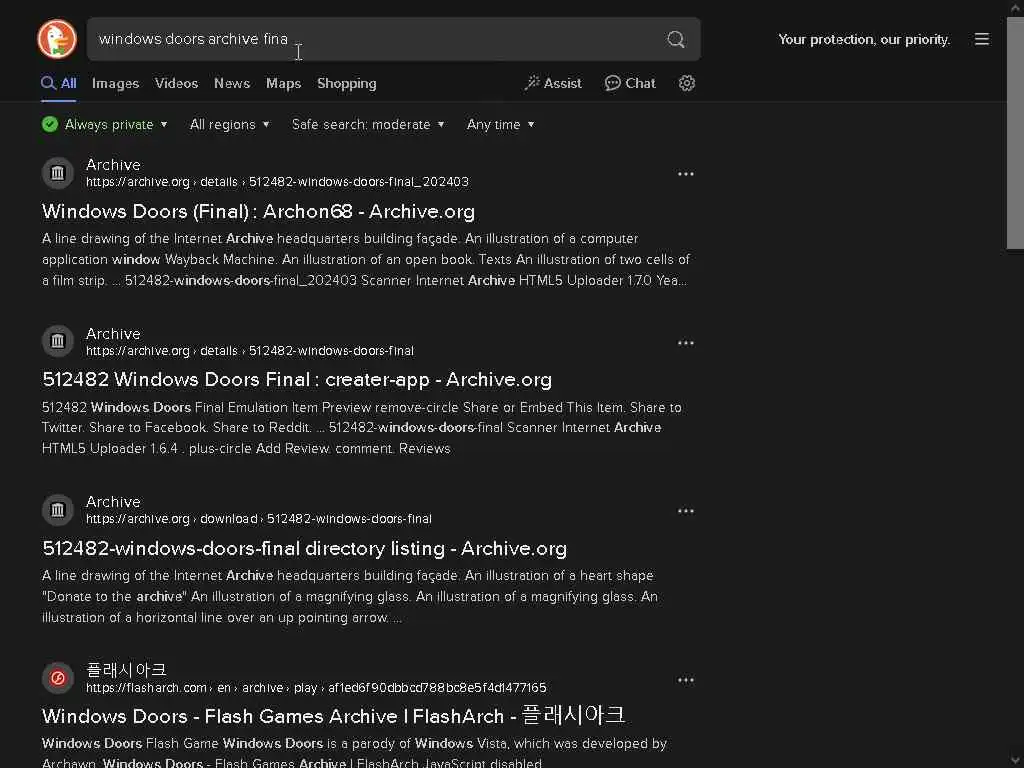
Task: Click the Assist wand icon
Action: (532, 83)
